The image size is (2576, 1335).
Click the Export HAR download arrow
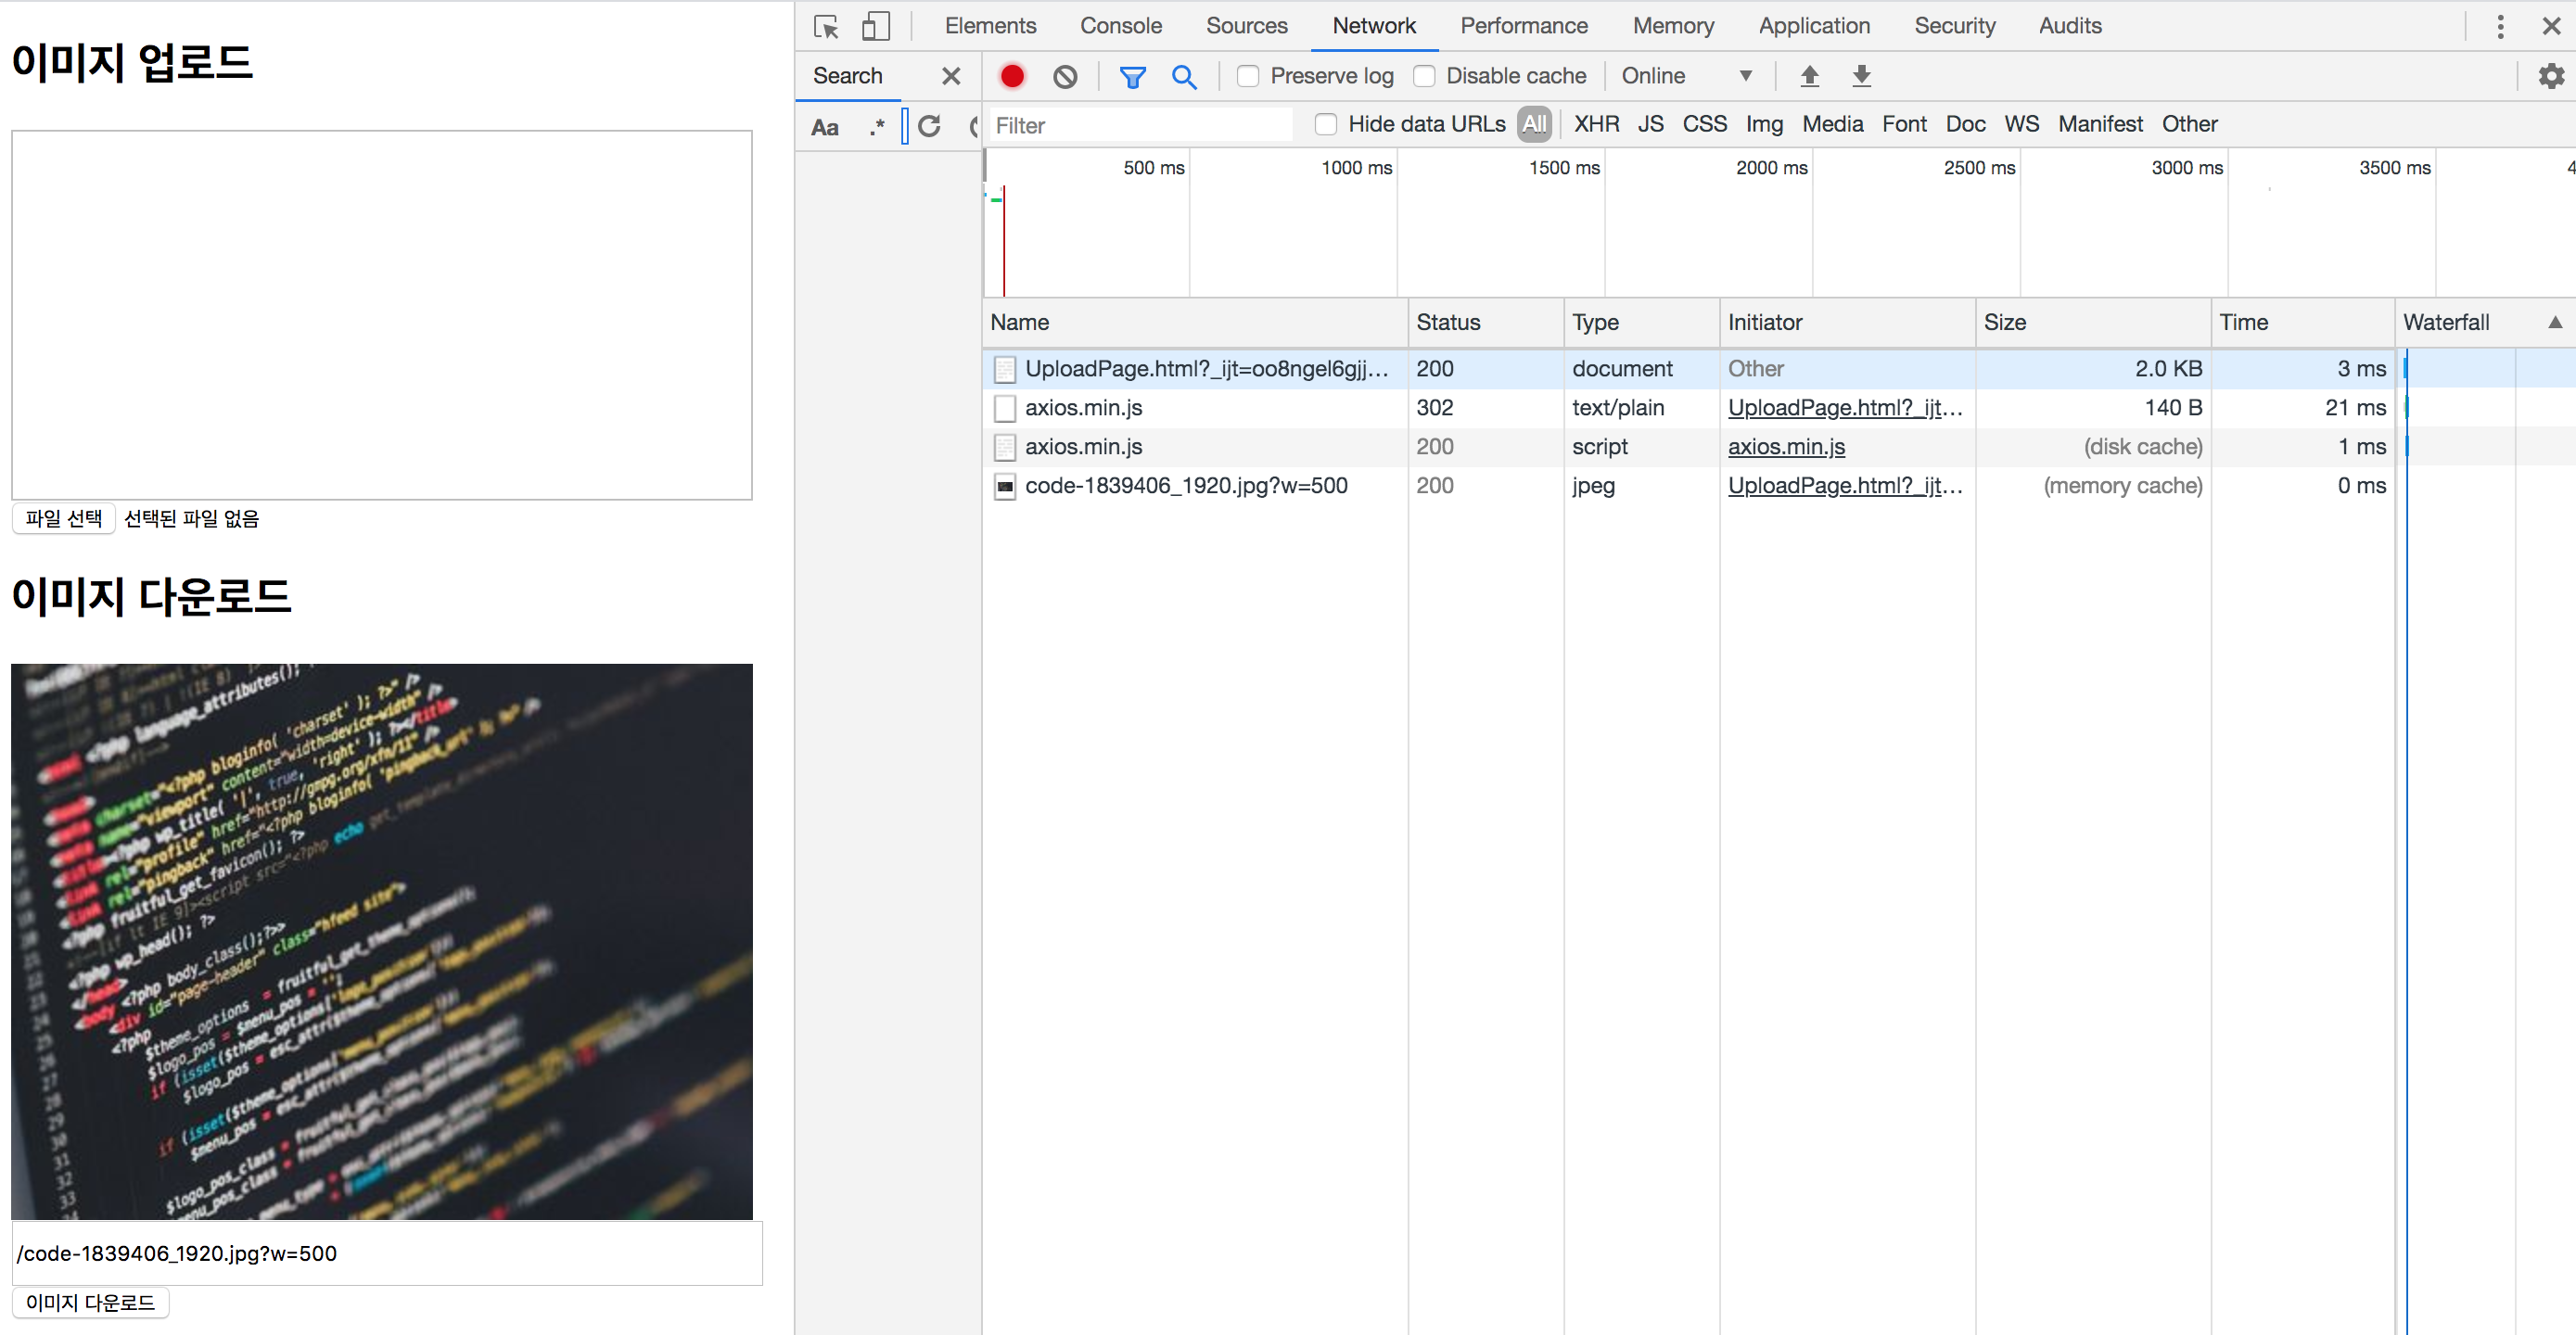pyautogui.click(x=1861, y=76)
